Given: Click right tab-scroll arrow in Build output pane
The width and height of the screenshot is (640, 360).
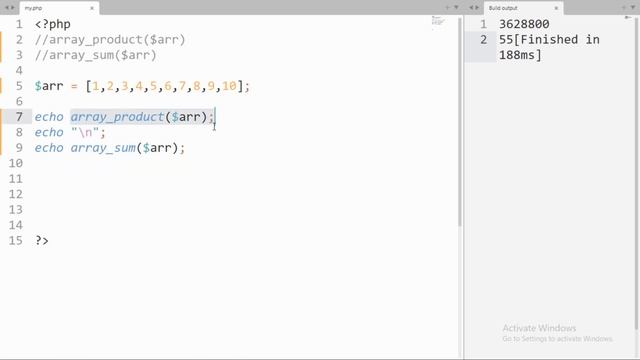Looking at the screenshot, I should pyautogui.click(x=477, y=8).
